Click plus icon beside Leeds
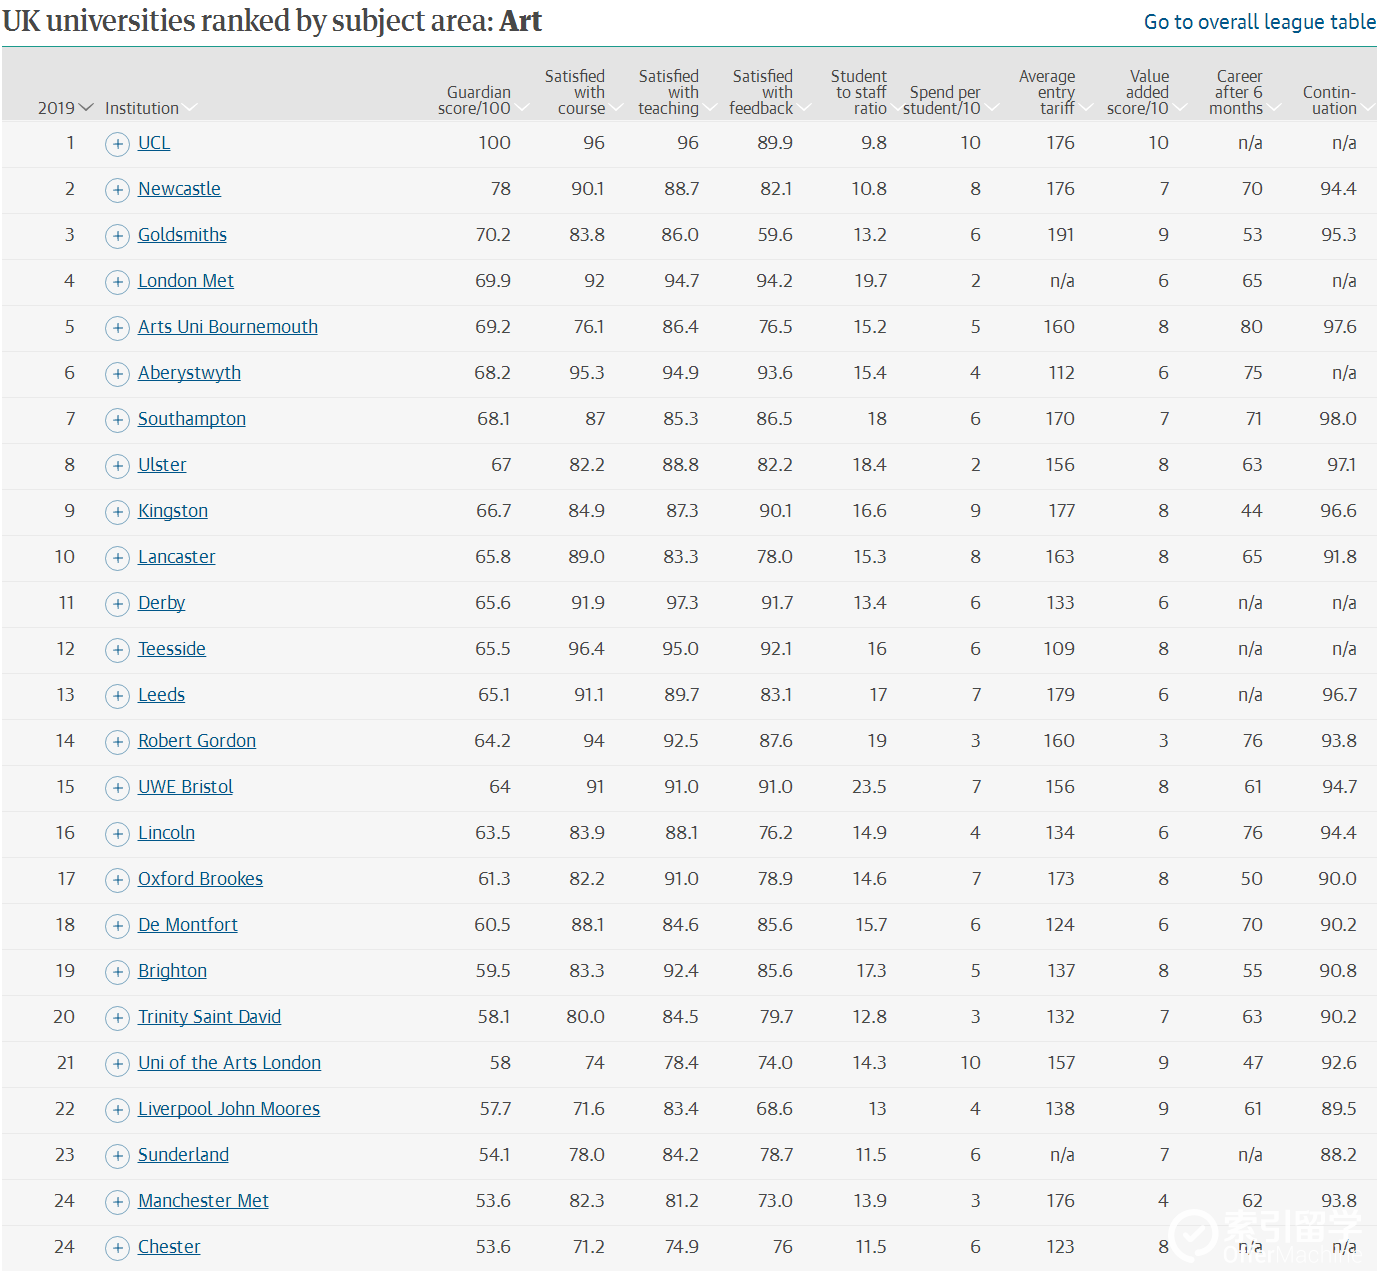Image resolution: width=1385 pixels, height=1273 pixels. (x=118, y=696)
